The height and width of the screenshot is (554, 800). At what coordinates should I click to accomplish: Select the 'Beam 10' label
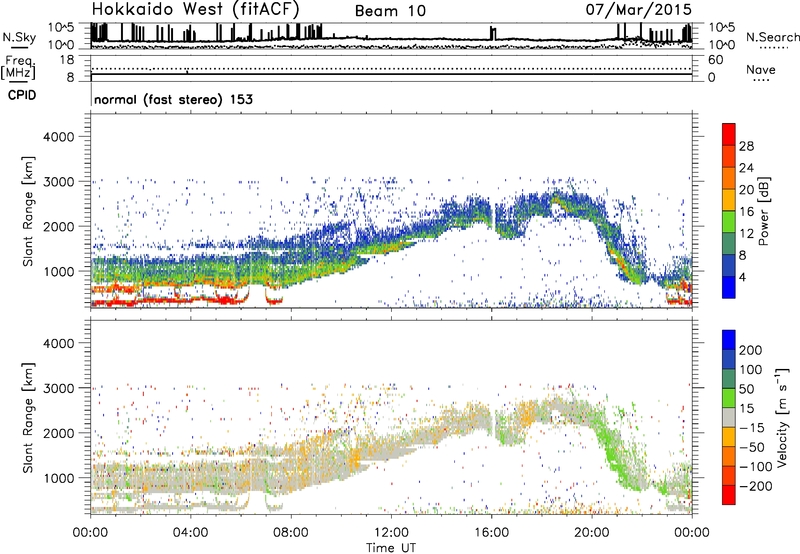click(x=390, y=11)
